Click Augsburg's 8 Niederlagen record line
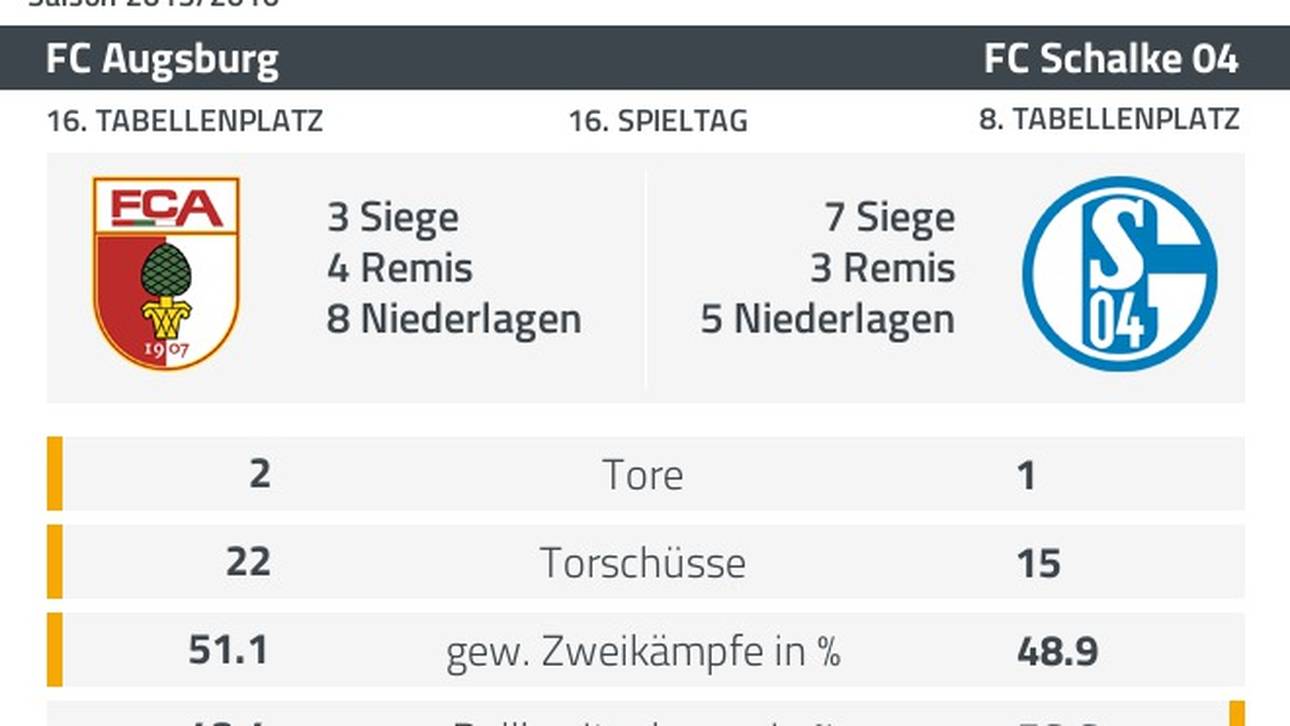The image size is (1290, 726). point(454,320)
